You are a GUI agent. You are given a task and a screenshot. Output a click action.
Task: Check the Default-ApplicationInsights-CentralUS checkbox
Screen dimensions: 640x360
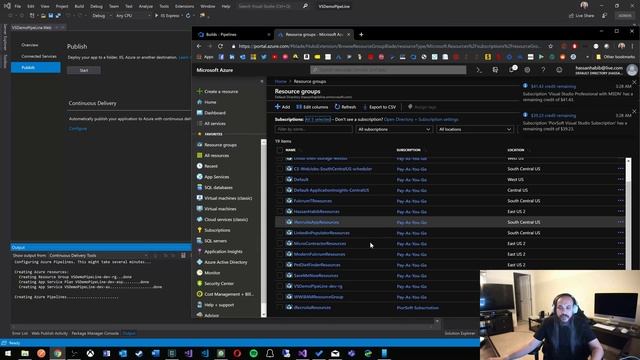pyautogui.click(x=280, y=190)
